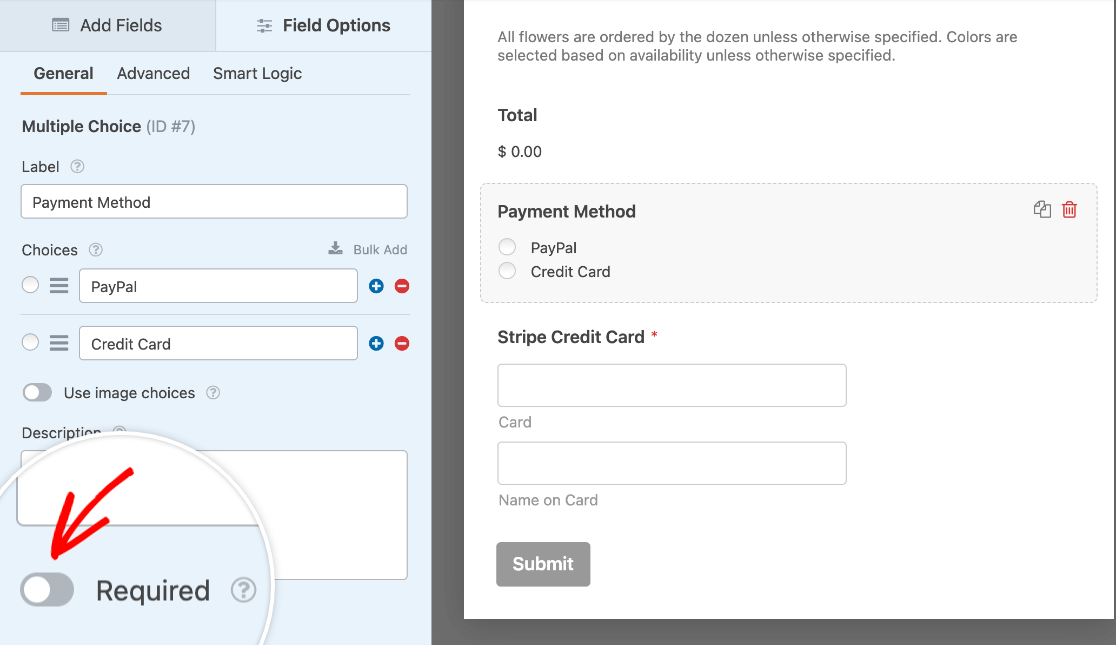
Task: Click the flowers ordering description text
Action: (x=757, y=46)
